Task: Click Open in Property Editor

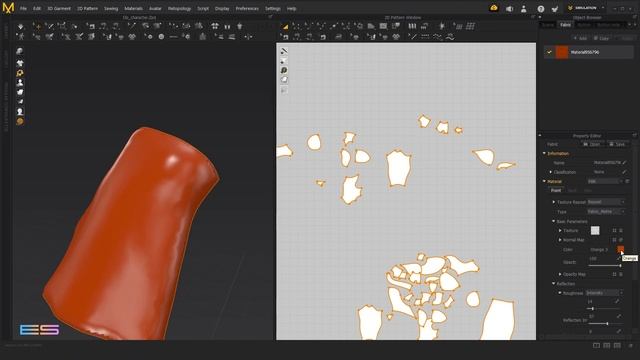Action: (591, 144)
